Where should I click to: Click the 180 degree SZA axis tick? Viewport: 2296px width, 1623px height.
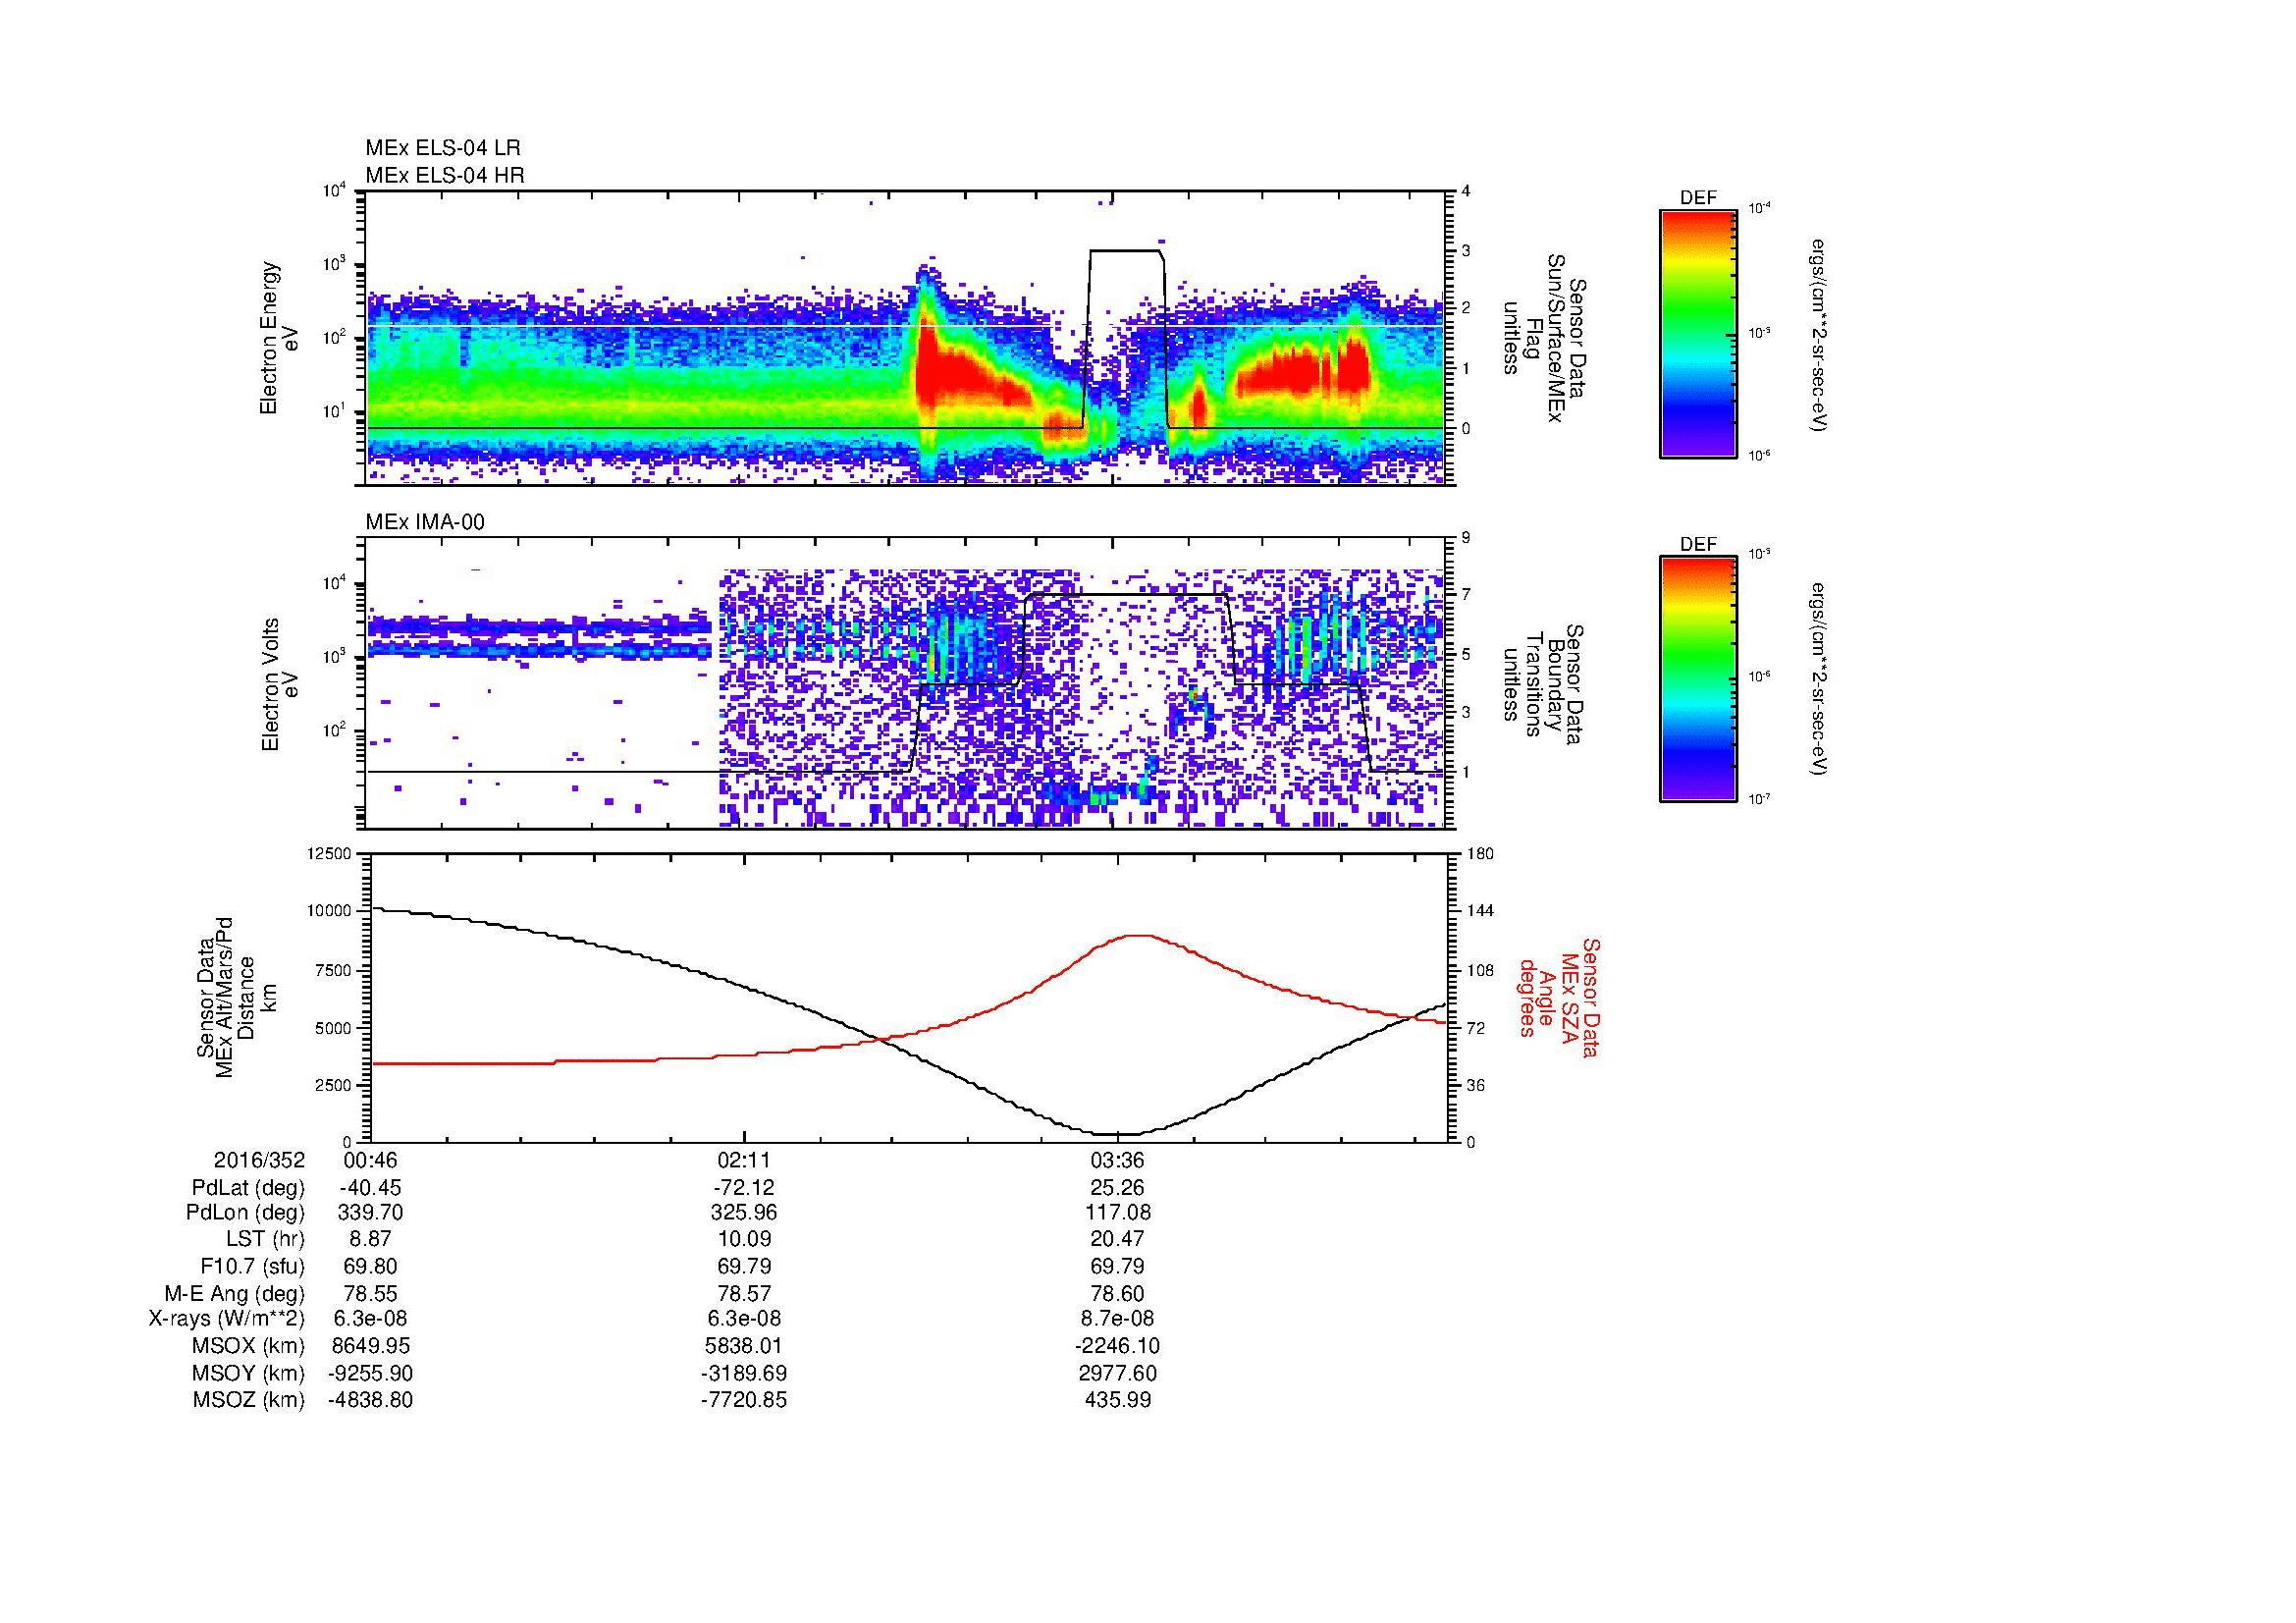[x=1480, y=853]
